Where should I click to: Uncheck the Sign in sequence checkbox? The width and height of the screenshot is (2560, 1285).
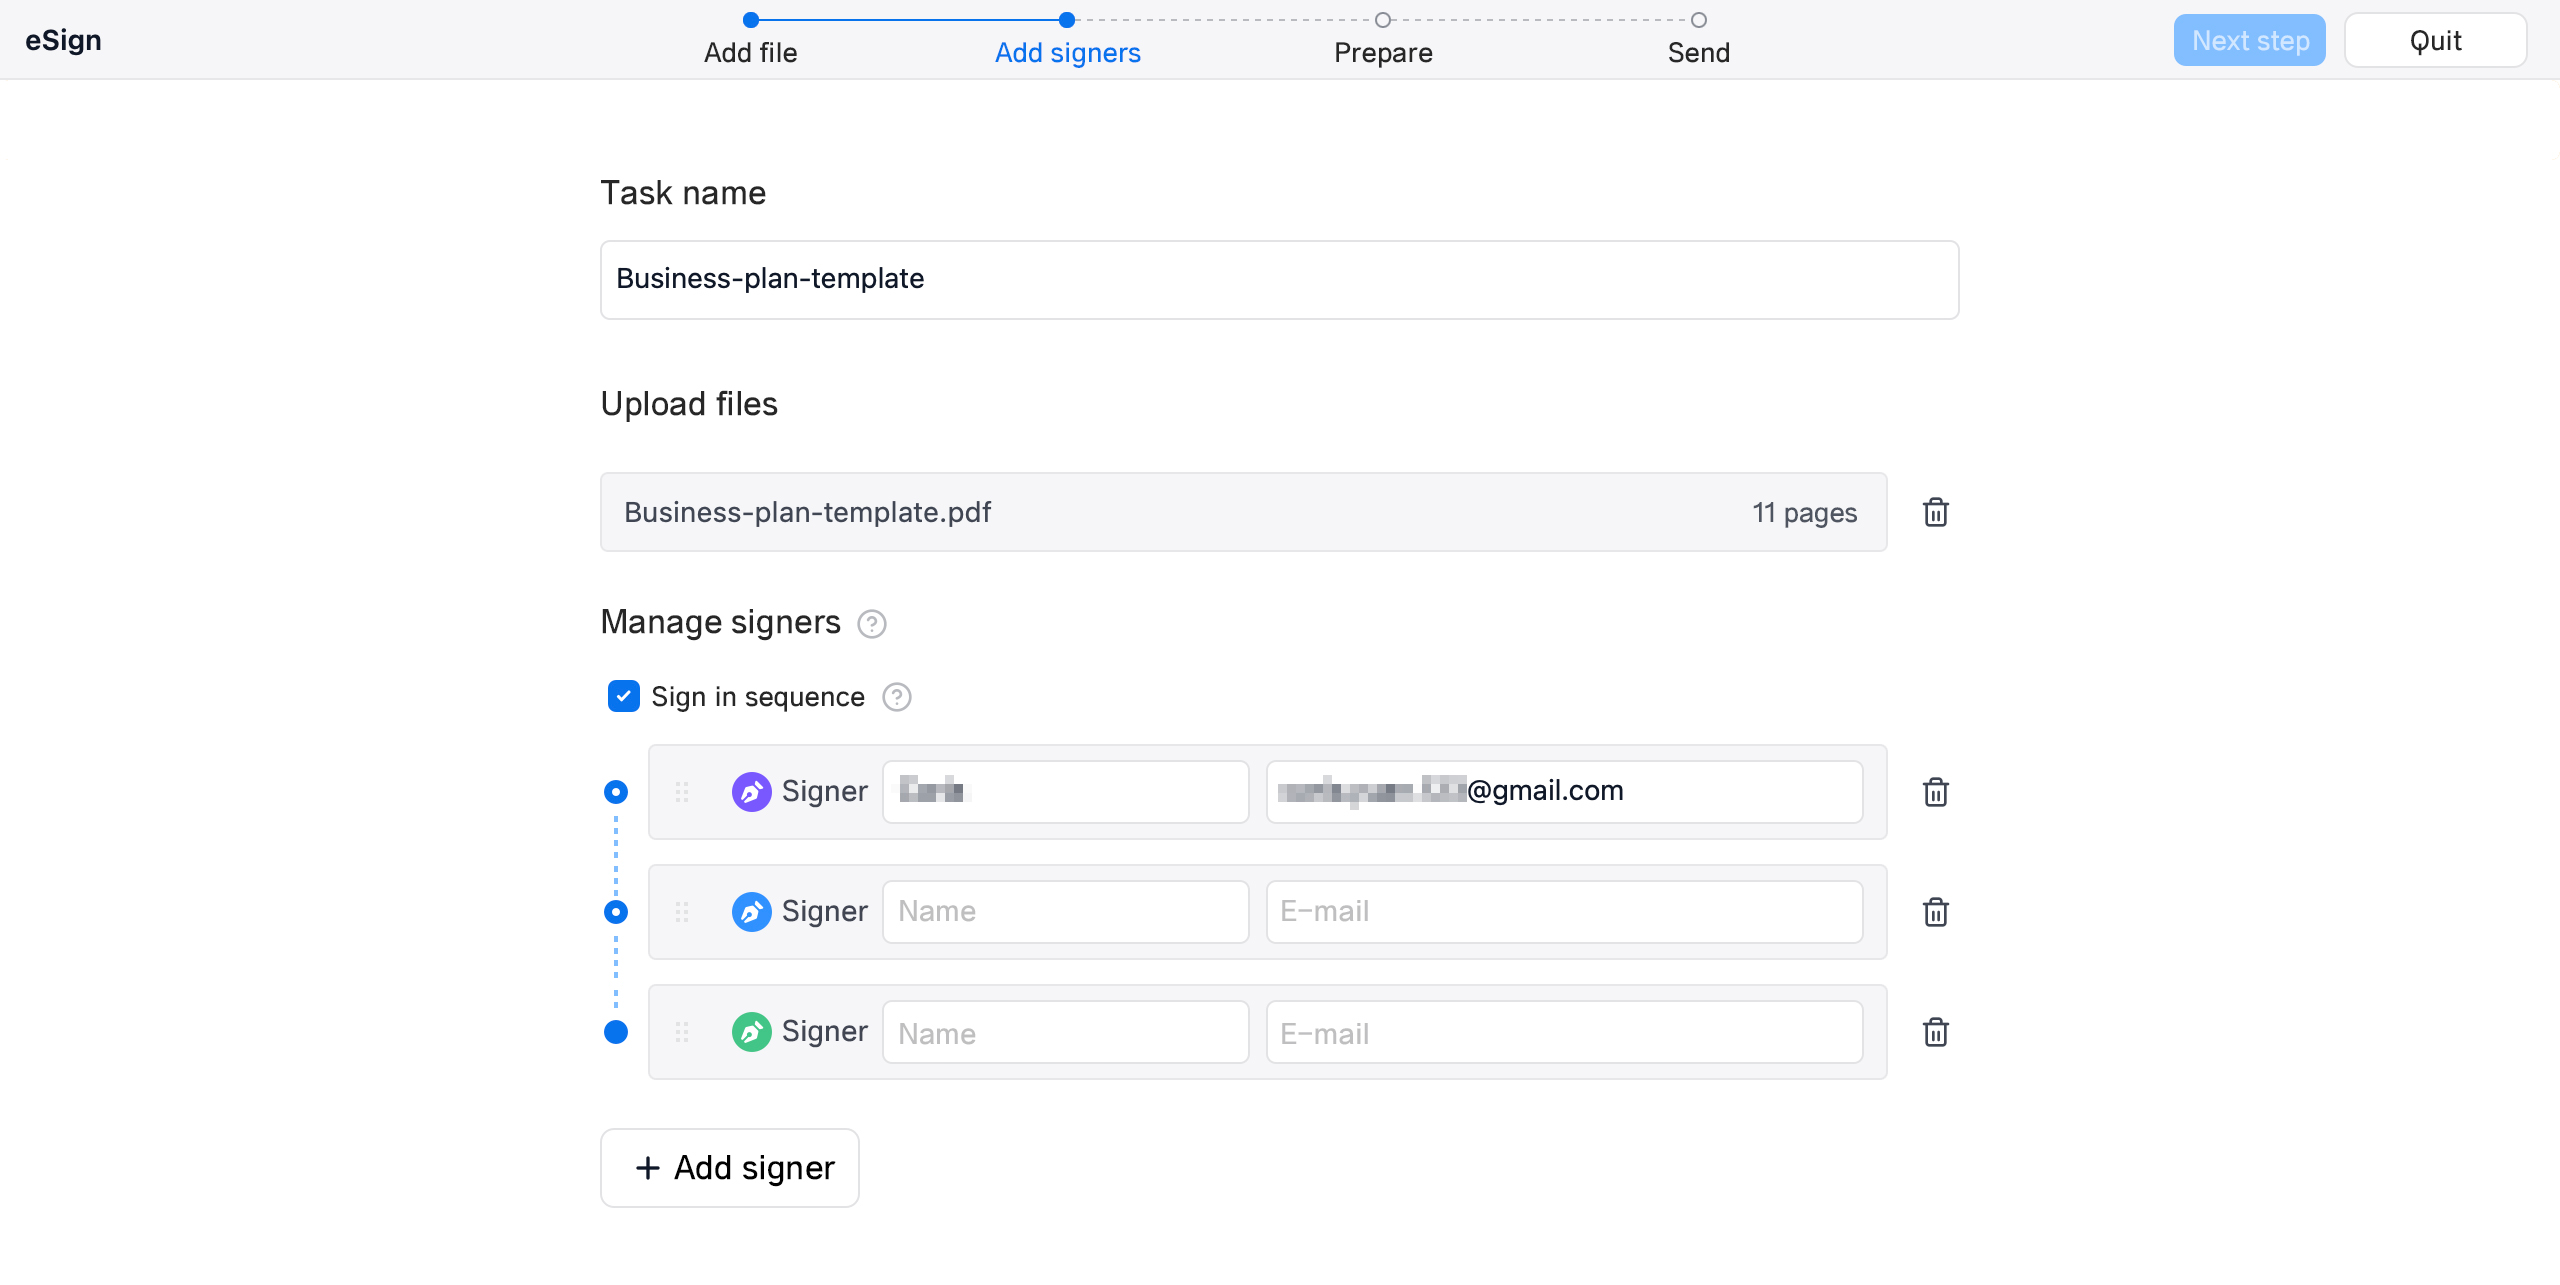[x=623, y=696]
